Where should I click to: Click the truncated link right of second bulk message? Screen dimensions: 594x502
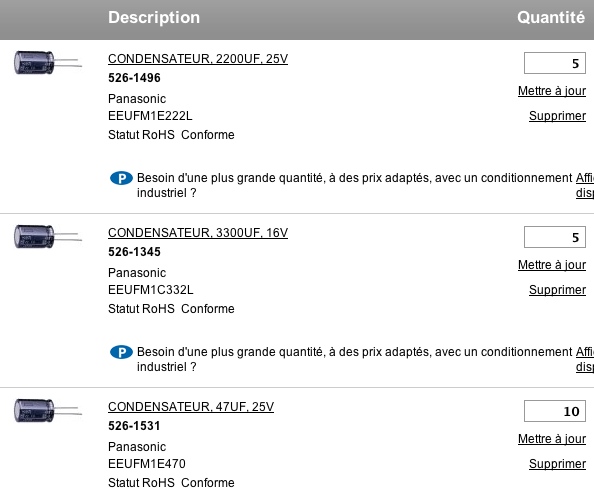585,359
